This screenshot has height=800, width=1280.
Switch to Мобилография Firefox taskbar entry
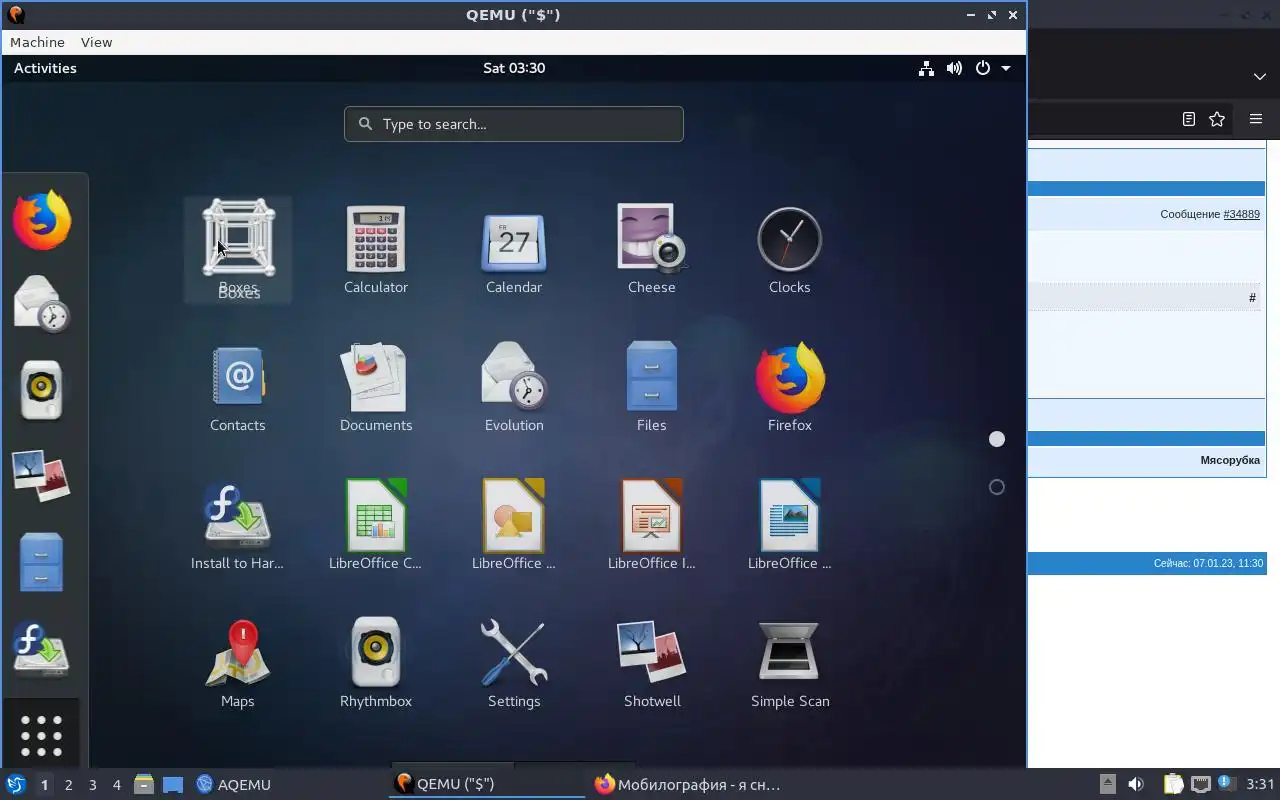point(687,784)
